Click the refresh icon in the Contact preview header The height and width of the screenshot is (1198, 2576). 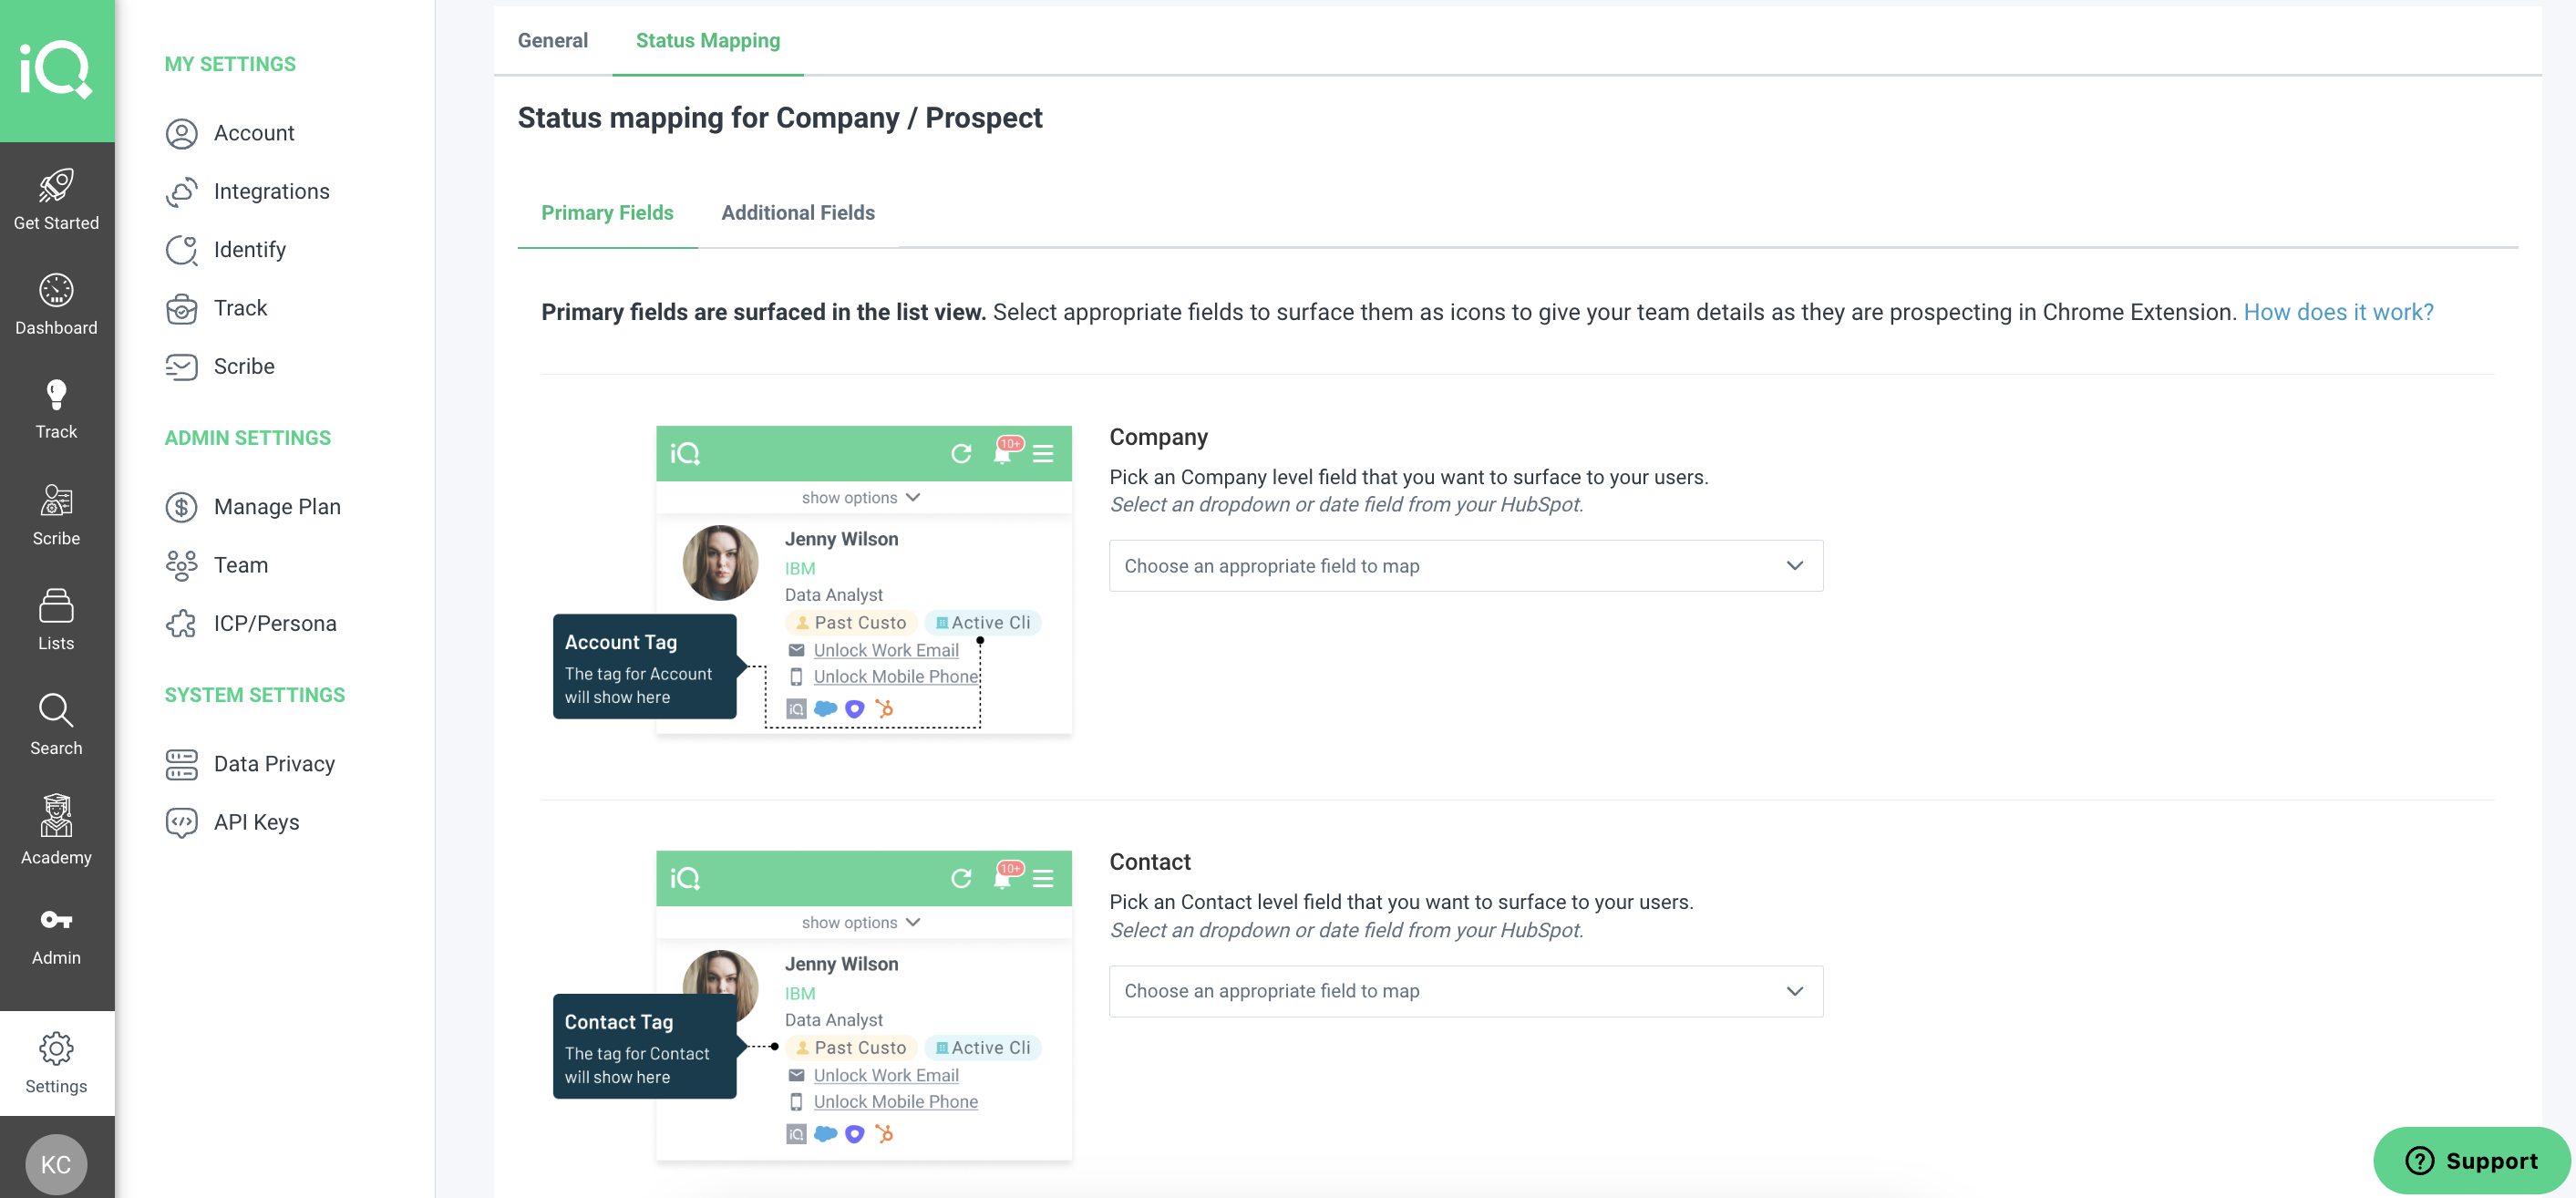961,878
